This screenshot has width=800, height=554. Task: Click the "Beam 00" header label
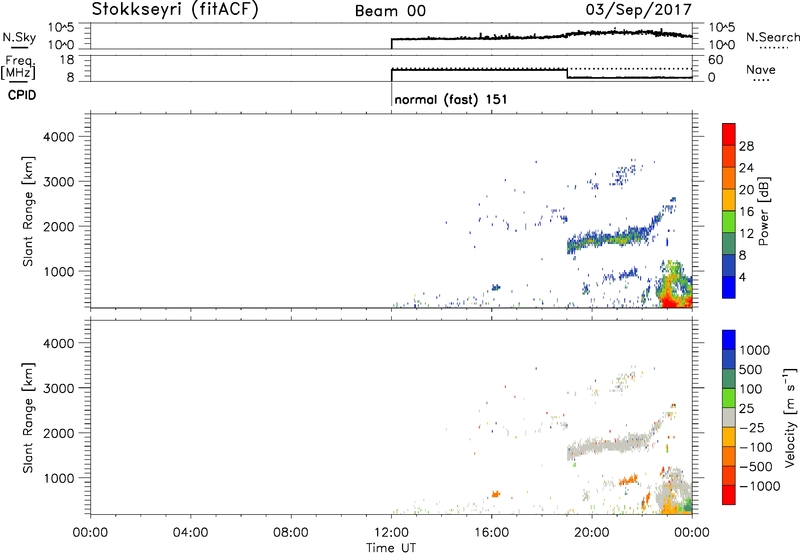390,11
